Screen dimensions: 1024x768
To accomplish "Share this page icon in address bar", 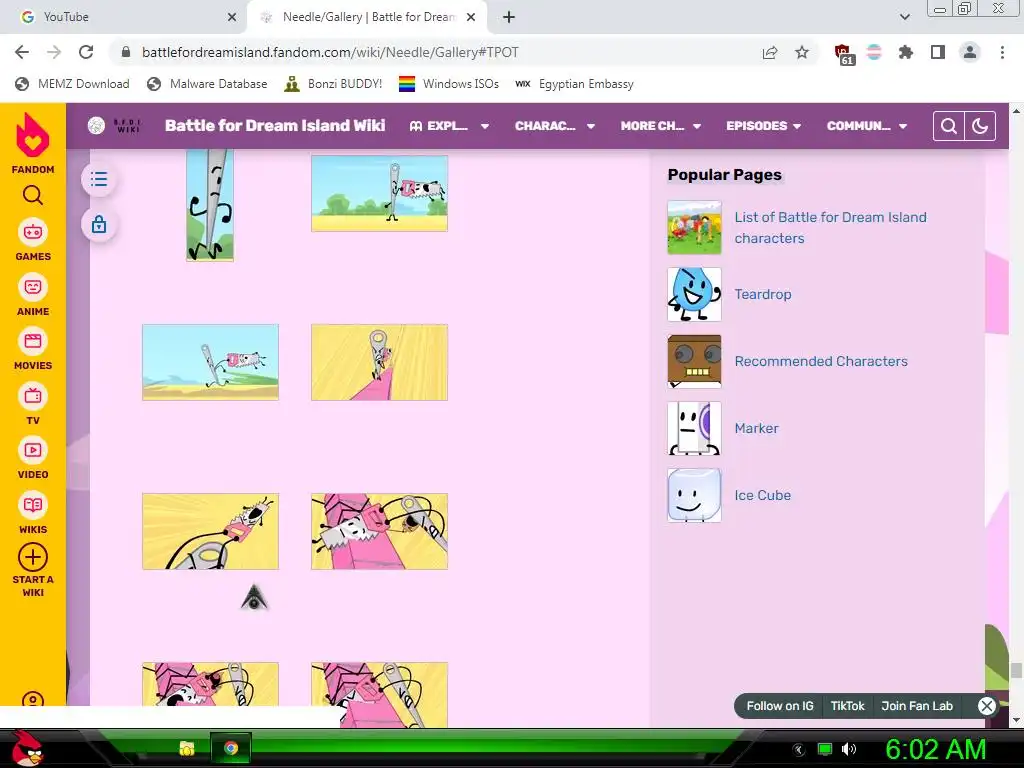I will (770, 52).
